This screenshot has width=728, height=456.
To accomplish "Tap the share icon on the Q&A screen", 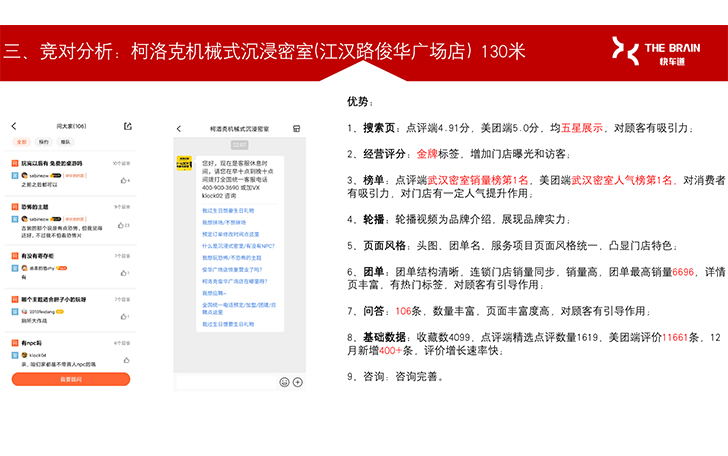I will click(x=128, y=126).
